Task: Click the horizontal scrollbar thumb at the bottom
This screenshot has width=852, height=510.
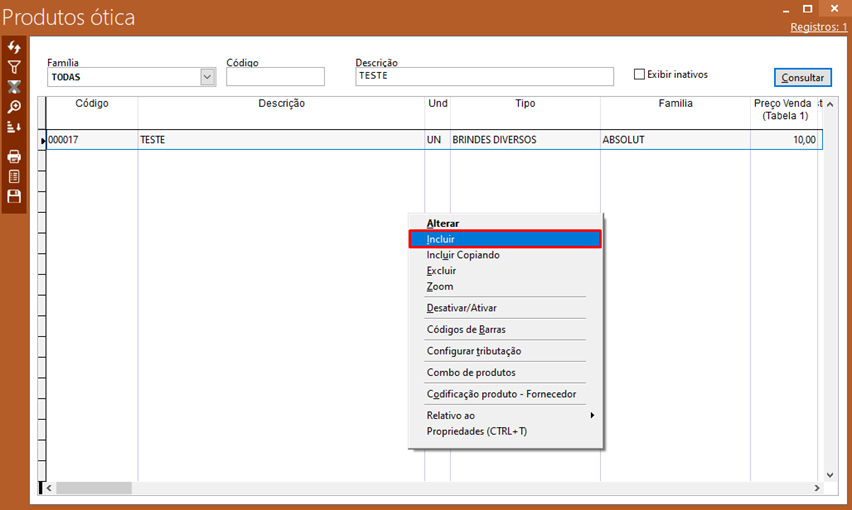Action: tap(94, 488)
